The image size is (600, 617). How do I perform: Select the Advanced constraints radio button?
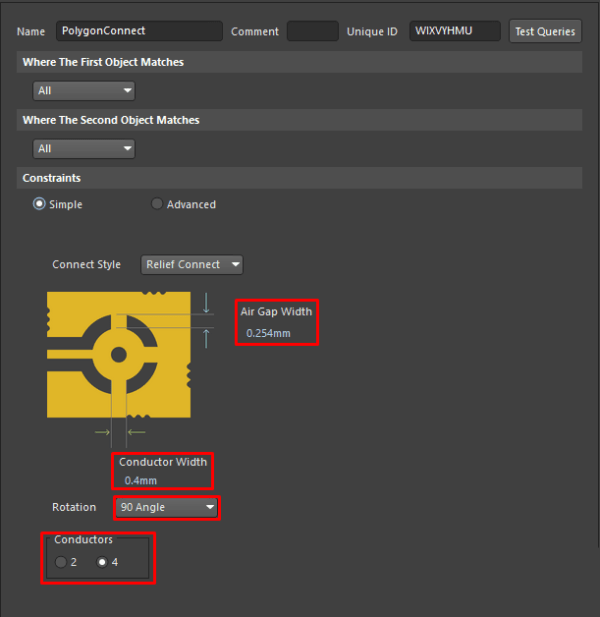157,204
